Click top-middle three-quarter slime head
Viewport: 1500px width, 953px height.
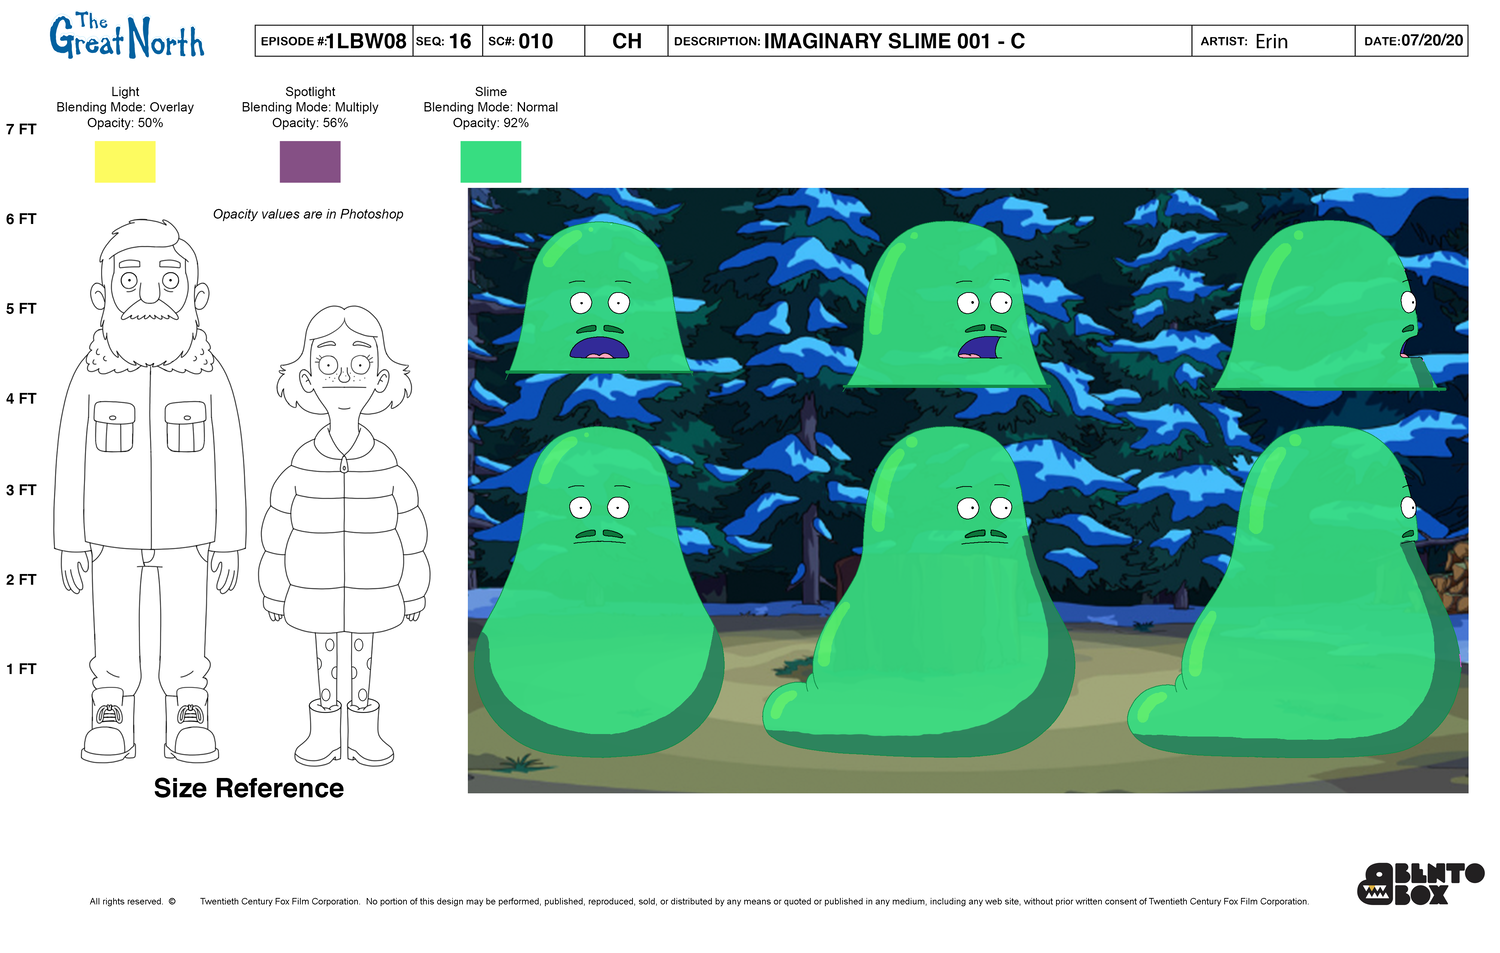coord(946,305)
